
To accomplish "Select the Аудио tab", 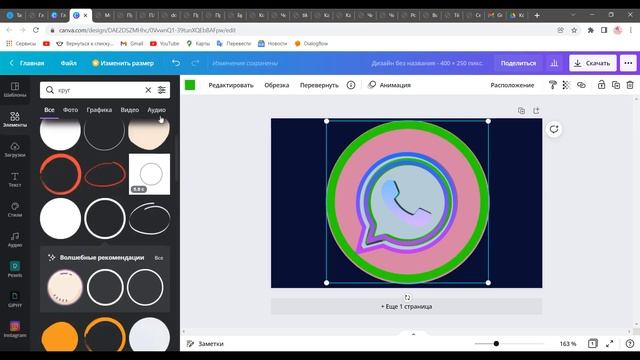I will 157,110.
